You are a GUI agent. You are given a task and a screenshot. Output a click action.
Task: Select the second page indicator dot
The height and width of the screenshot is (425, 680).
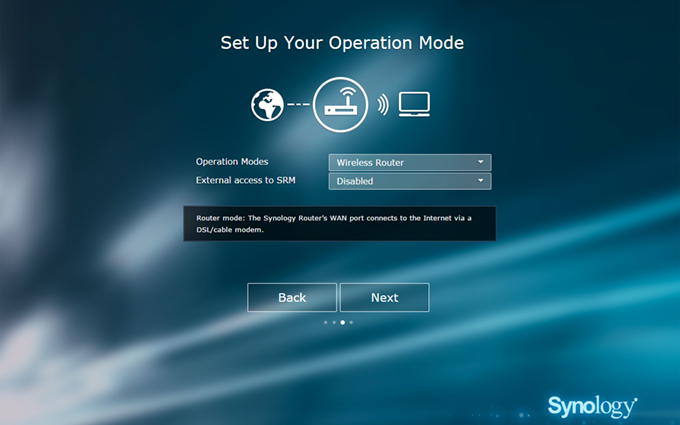pos(334,323)
